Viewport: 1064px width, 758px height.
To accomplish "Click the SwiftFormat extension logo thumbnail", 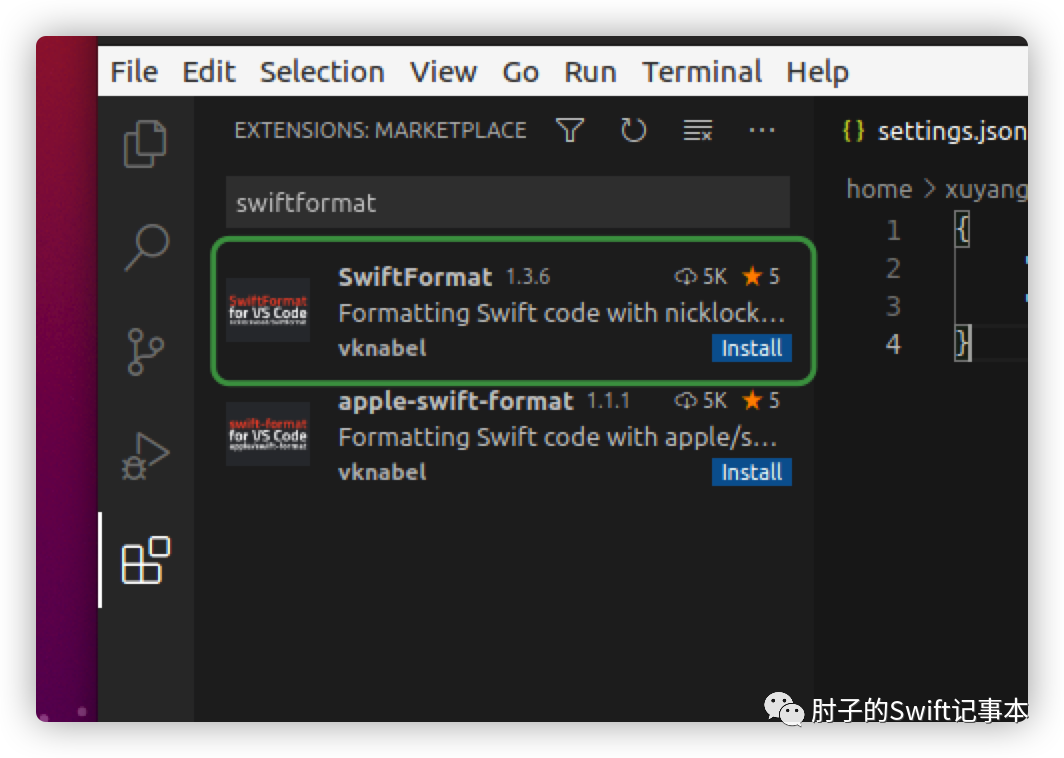I will tap(268, 309).
